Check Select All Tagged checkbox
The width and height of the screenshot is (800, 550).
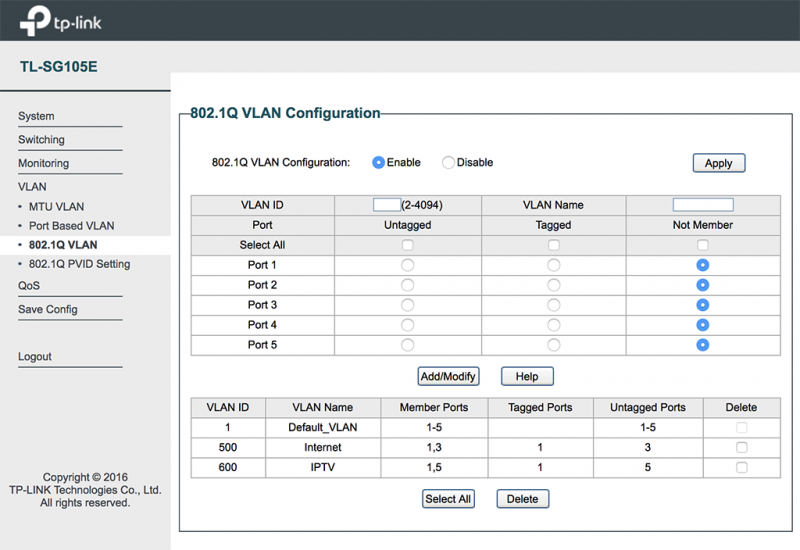(x=554, y=245)
